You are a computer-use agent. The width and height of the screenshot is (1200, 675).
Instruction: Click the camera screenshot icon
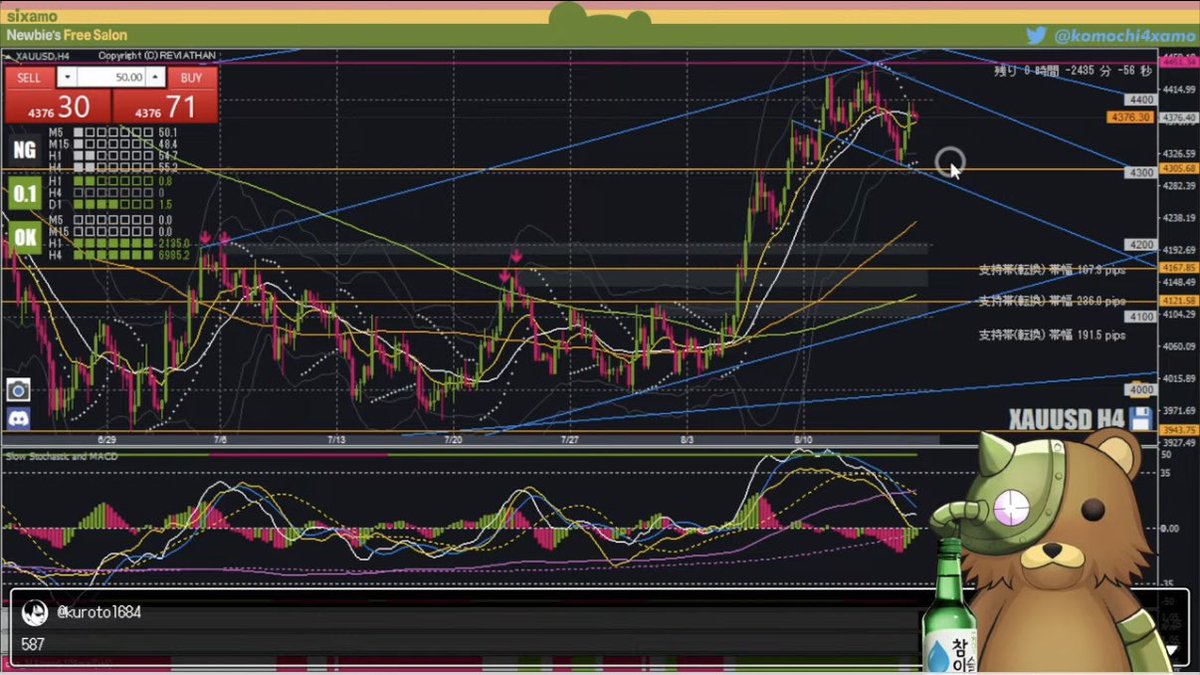point(18,390)
